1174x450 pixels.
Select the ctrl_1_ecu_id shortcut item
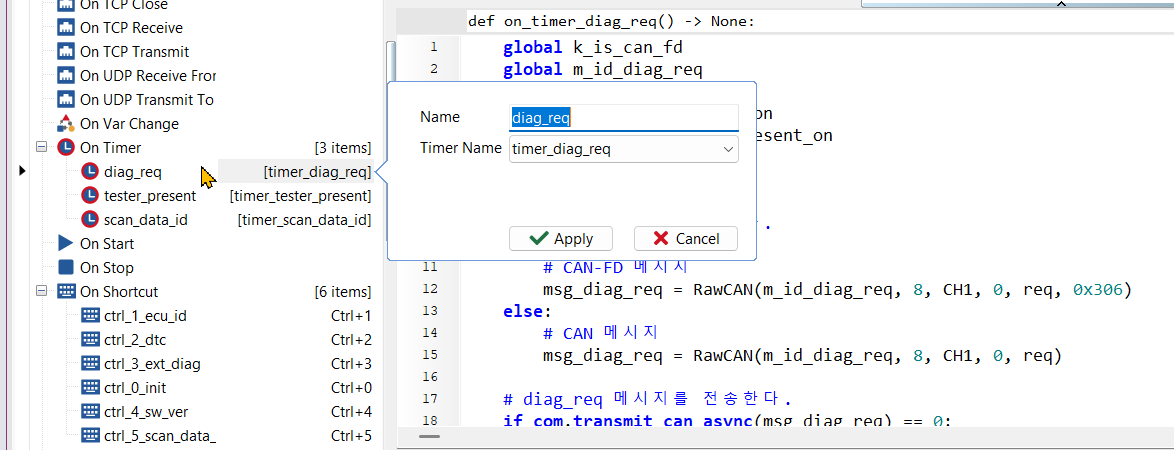(x=145, y=316)
